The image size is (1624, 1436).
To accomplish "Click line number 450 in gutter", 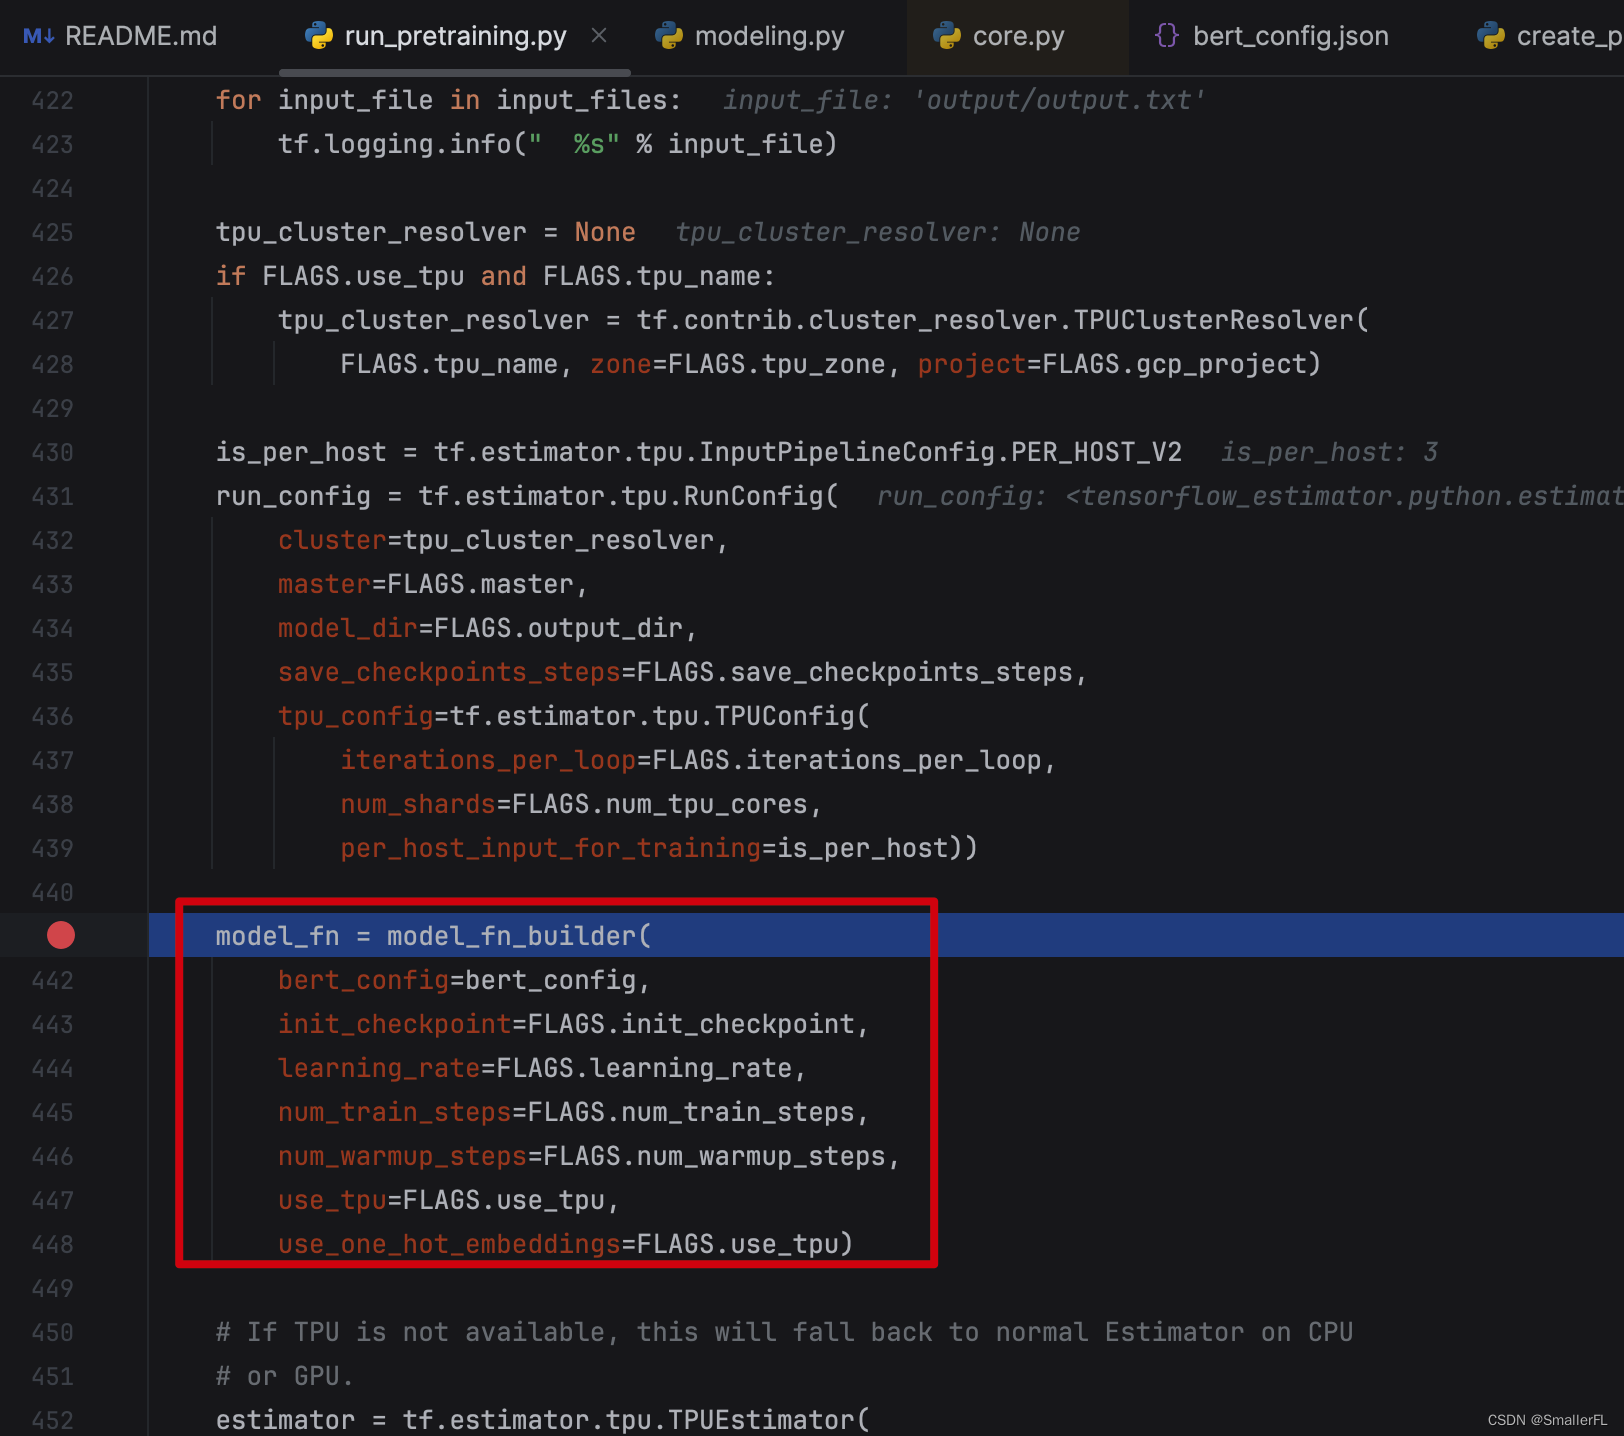I will tap(52, 1333).
